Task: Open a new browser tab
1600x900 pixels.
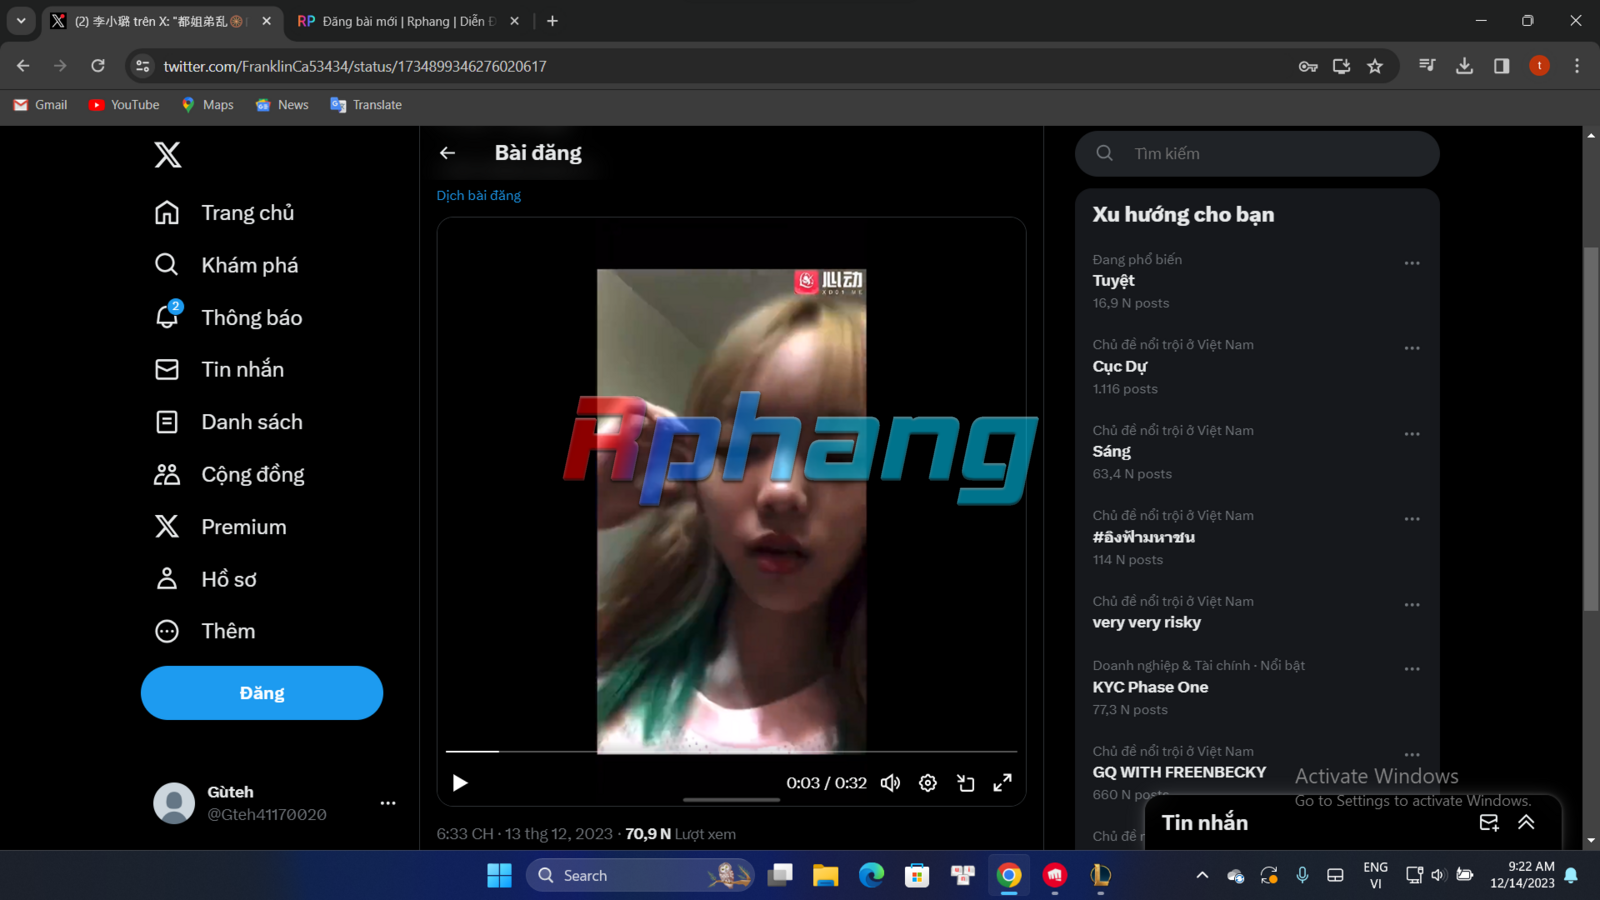Action: coord(552,21)
